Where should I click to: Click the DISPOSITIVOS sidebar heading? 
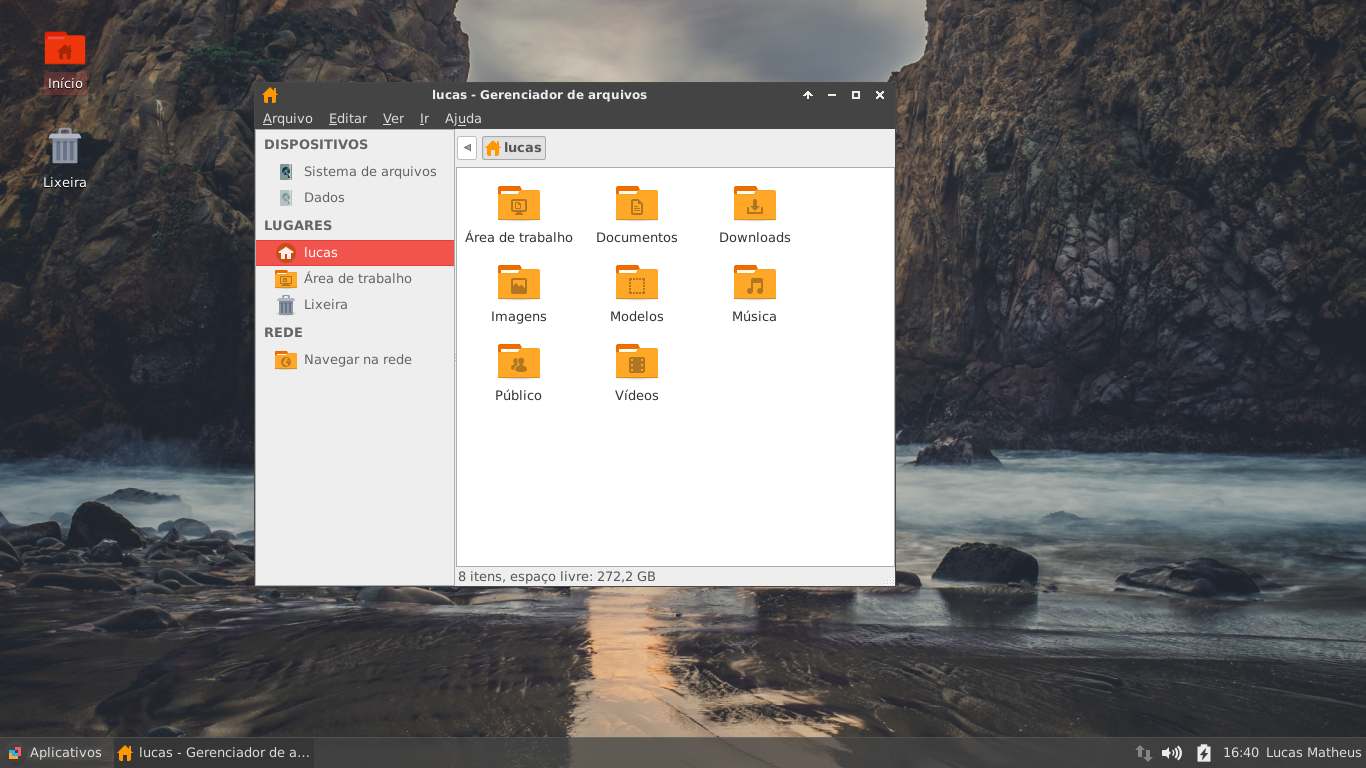pos(316,145)
